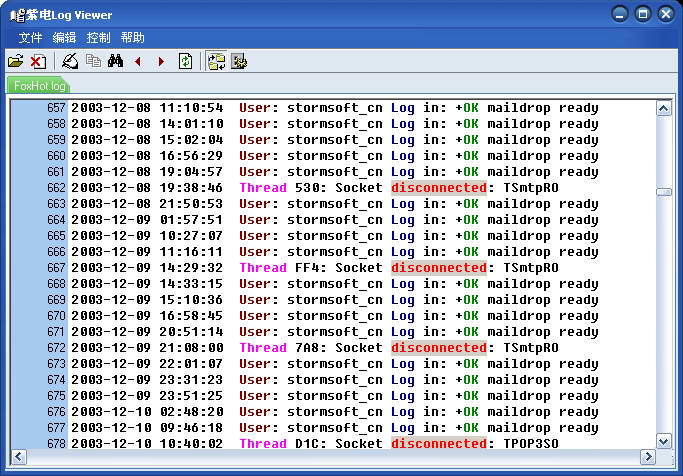Click 'TPOP3SO' at end of line 678
This screenshot has width=683, height=476.
point(531,444)
